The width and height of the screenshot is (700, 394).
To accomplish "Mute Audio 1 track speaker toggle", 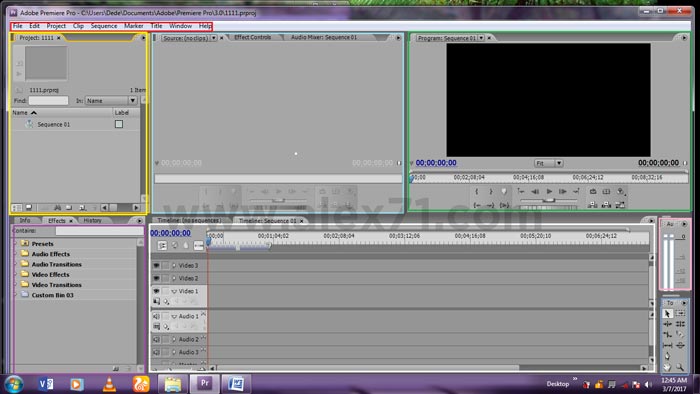I will [156, 316].
